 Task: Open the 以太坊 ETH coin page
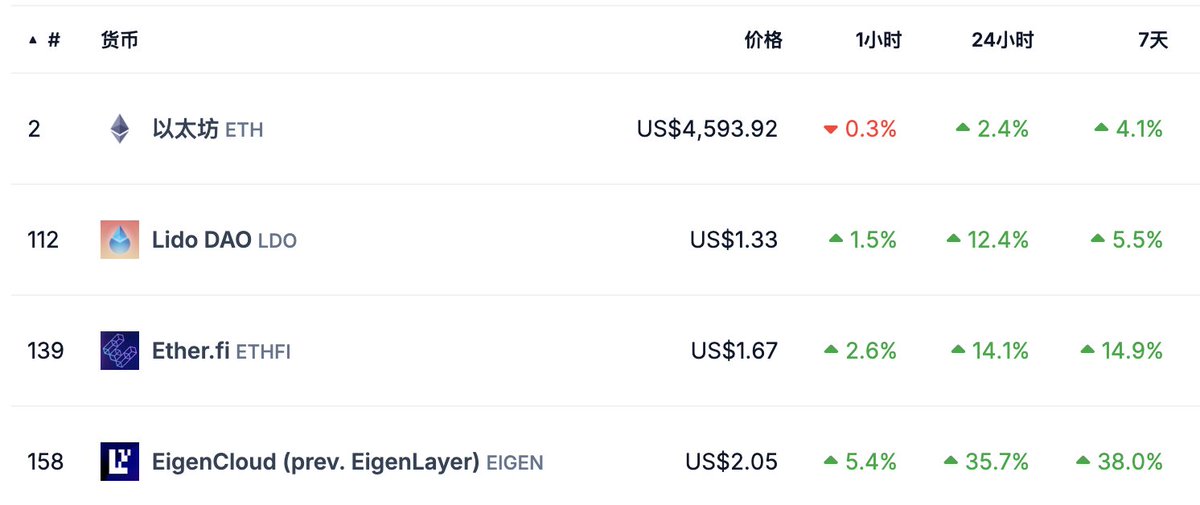[207, 129]
